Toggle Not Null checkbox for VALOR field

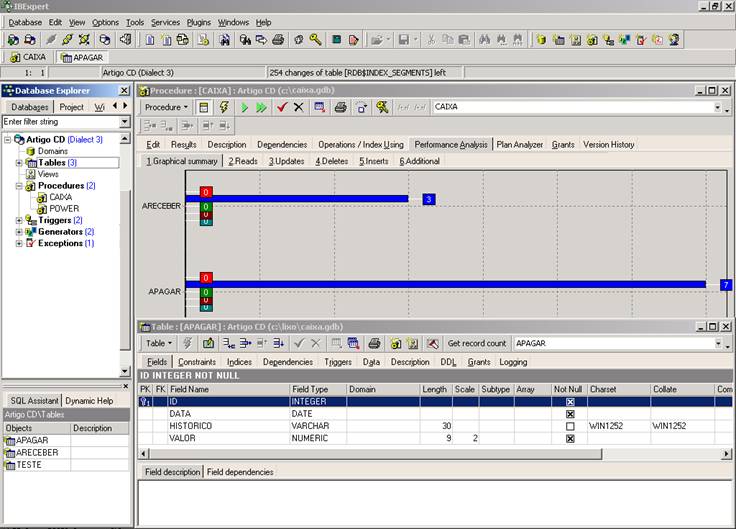(x=570, y=438)
